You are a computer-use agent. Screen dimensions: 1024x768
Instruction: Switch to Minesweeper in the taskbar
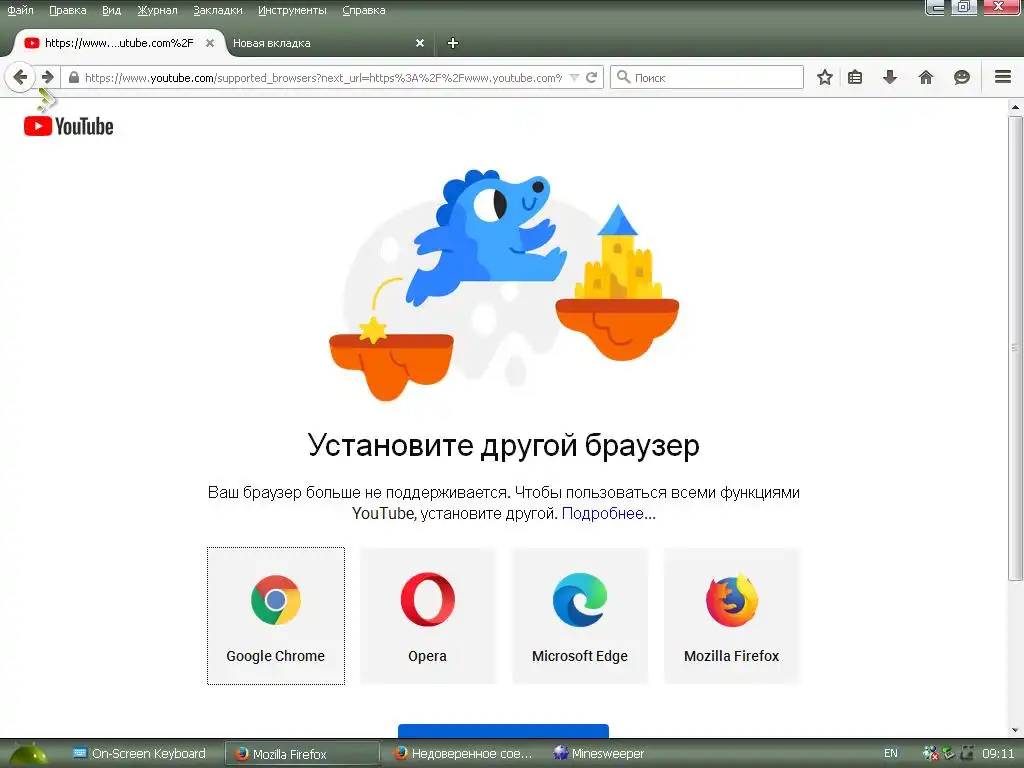coord(599,754)
